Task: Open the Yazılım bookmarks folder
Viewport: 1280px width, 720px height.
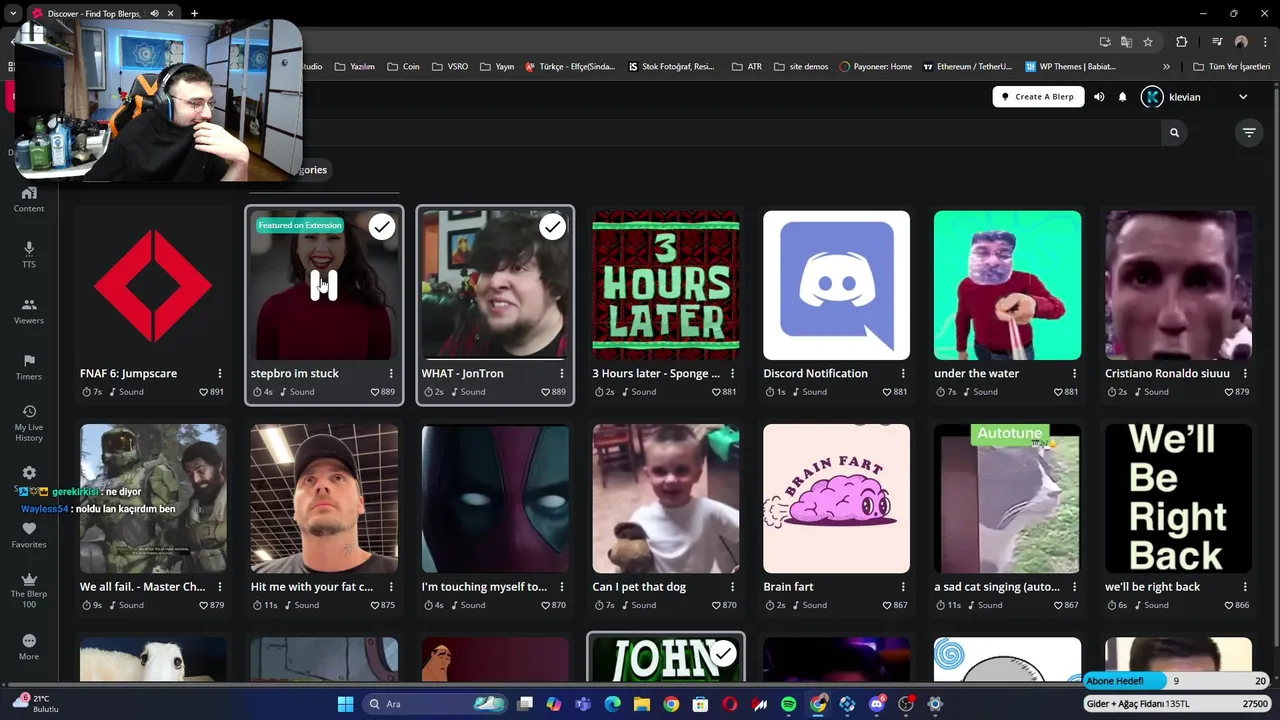Action: [355, 67]
